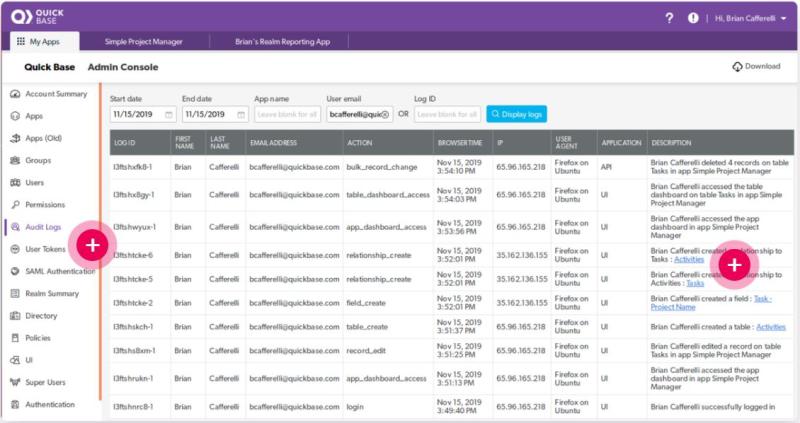The height and width of the screenshot is (423, 800).
Task: Click the Display logs button
Action: pos(516,114)
